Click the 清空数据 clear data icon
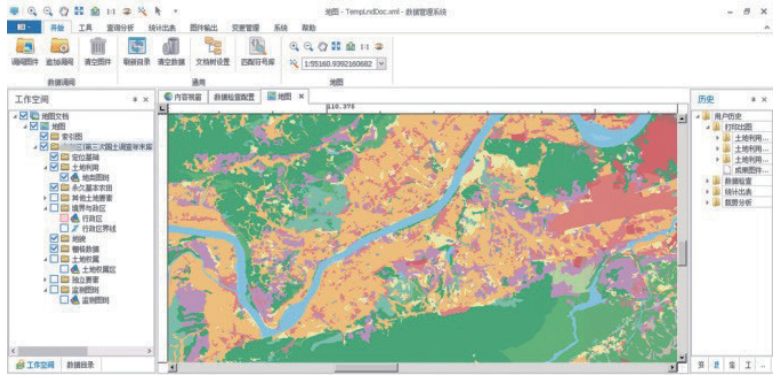The height and width of the screenshot is (378, 778). (x=171, y=47)
